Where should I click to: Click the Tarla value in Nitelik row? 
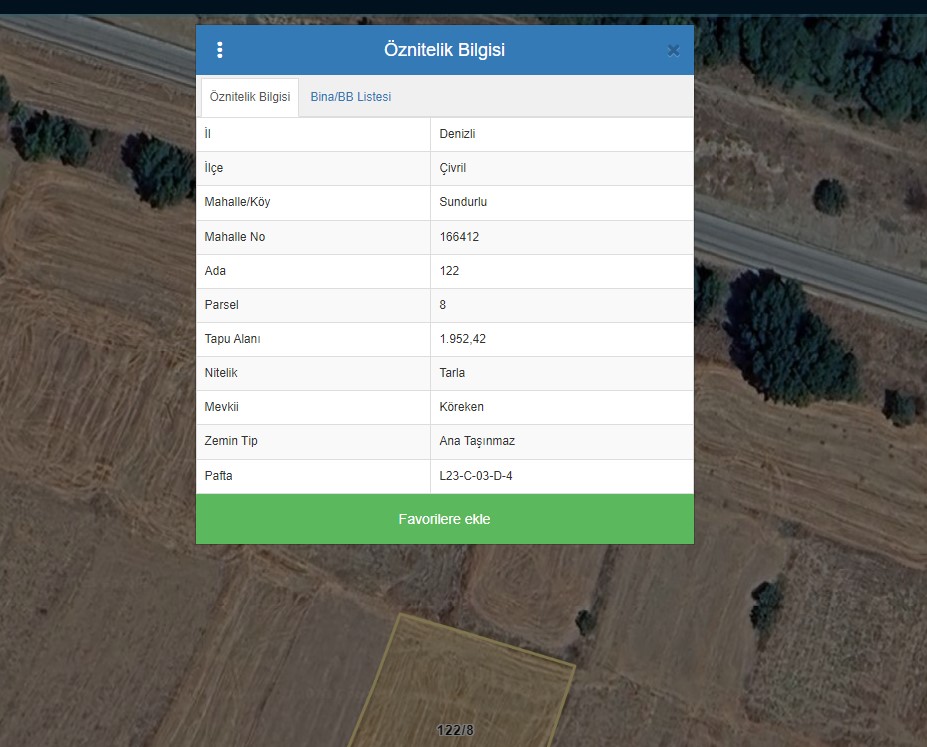point(452,373)
